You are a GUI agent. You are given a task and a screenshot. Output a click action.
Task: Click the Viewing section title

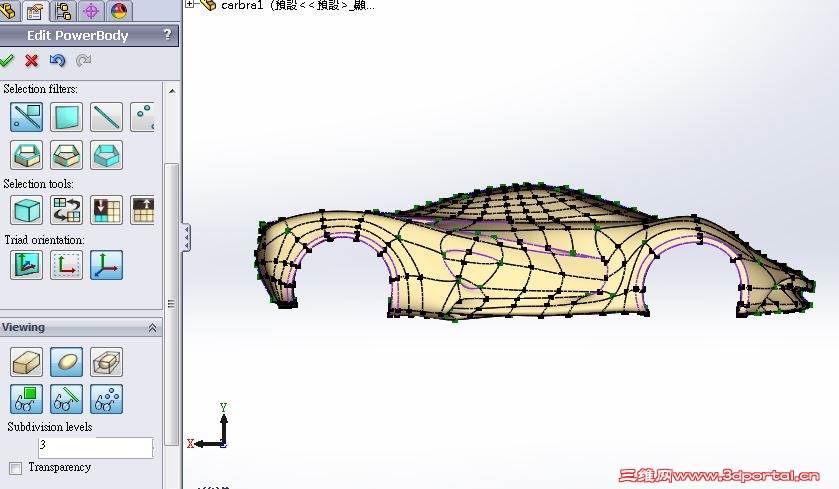23,327
